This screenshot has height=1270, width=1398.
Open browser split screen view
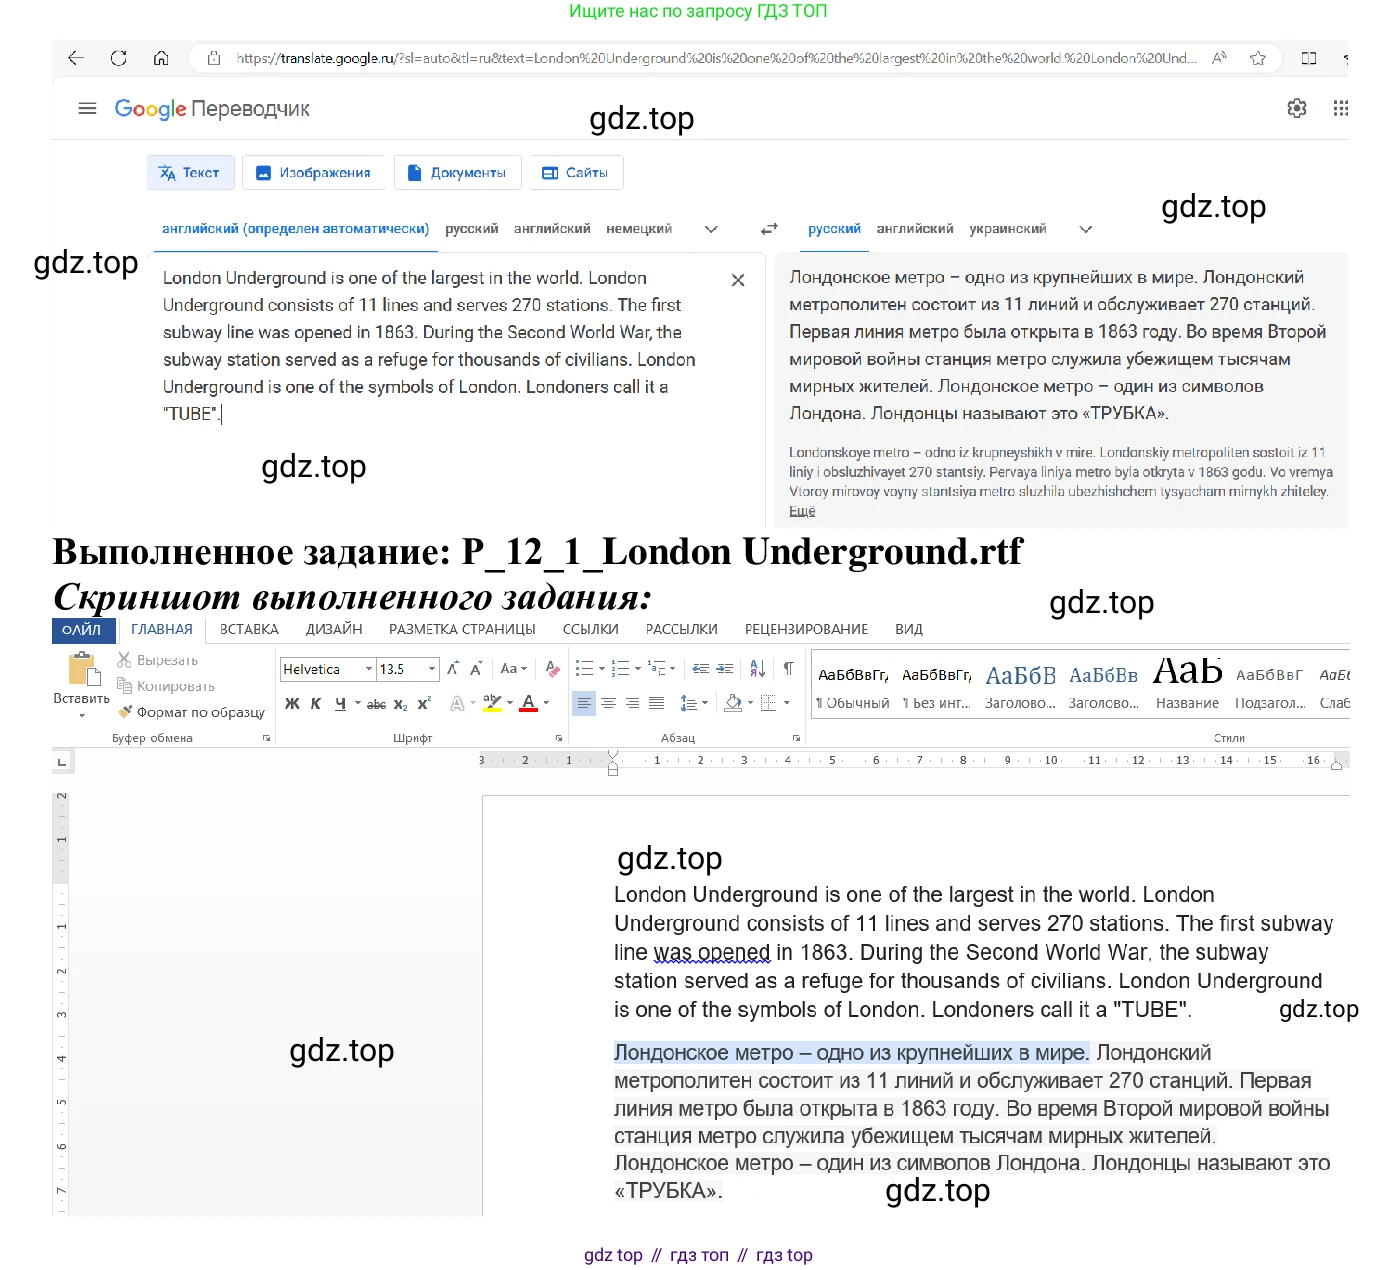tap(1308, 58)
